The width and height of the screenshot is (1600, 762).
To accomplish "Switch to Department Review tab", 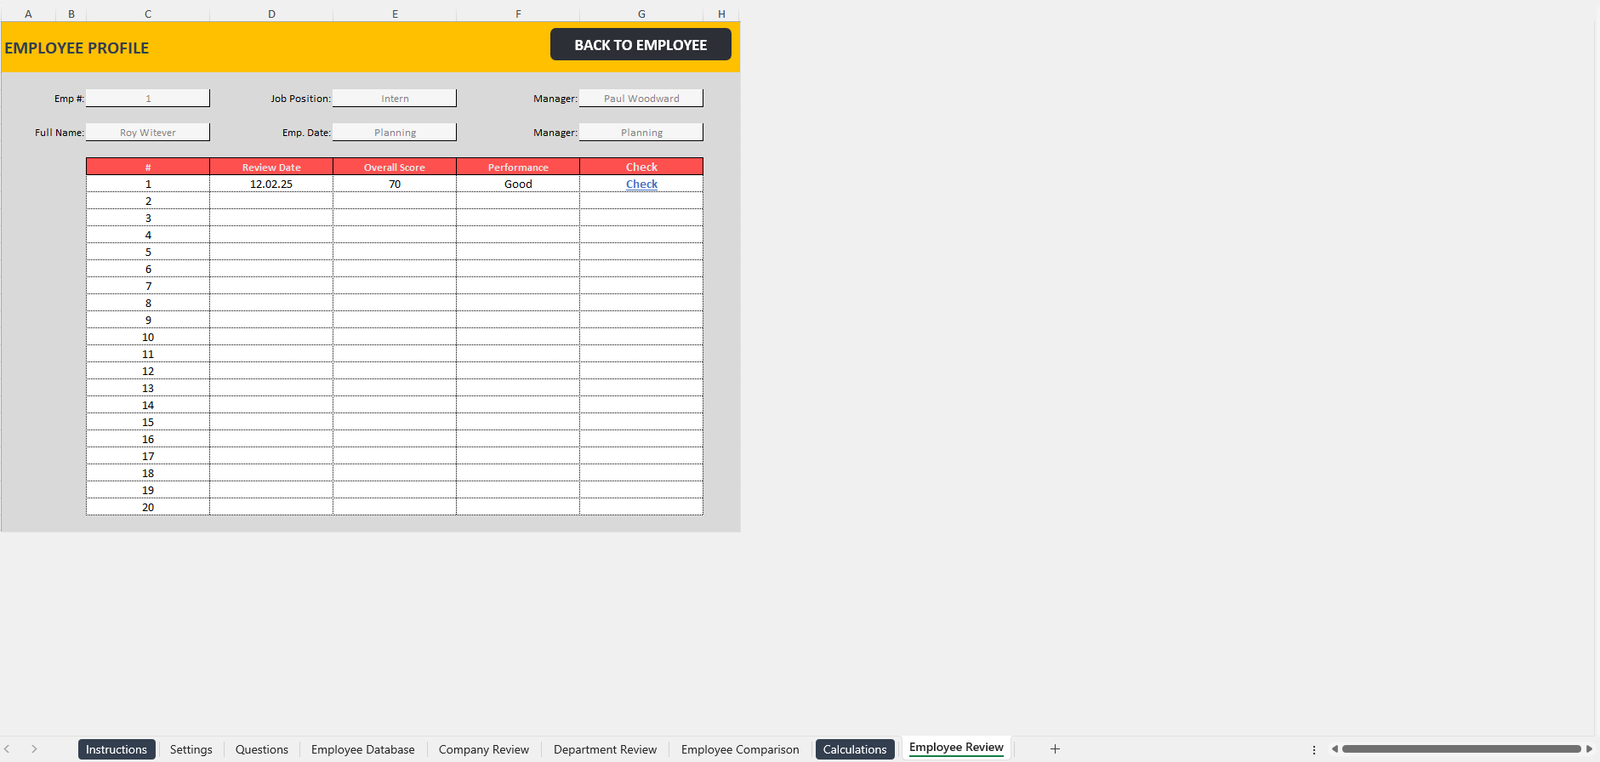I will [x=605, y=750].
